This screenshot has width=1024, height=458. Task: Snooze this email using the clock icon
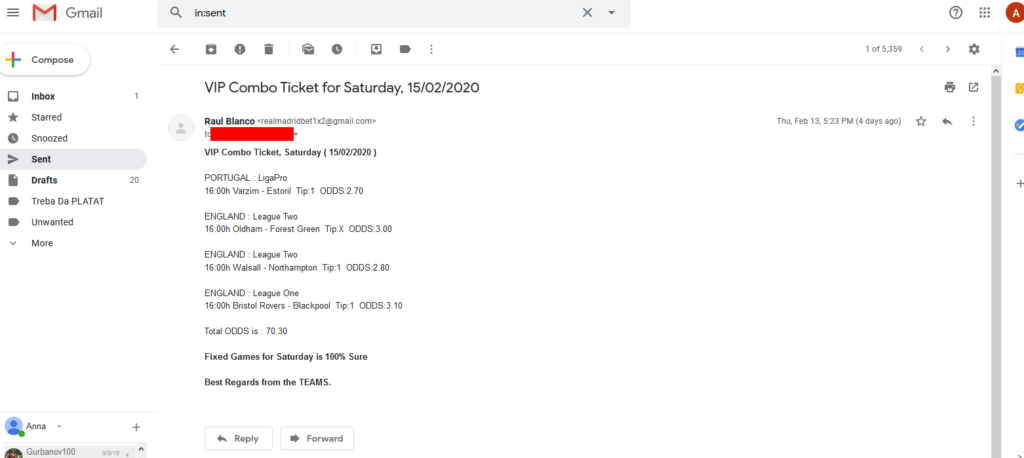(337, 49)
